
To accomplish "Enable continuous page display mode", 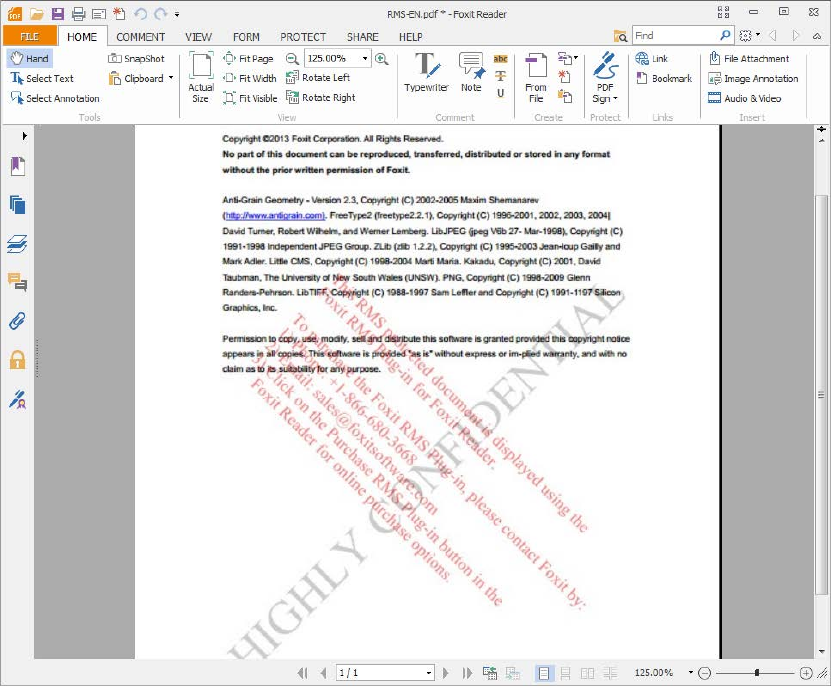I will 565,673.
